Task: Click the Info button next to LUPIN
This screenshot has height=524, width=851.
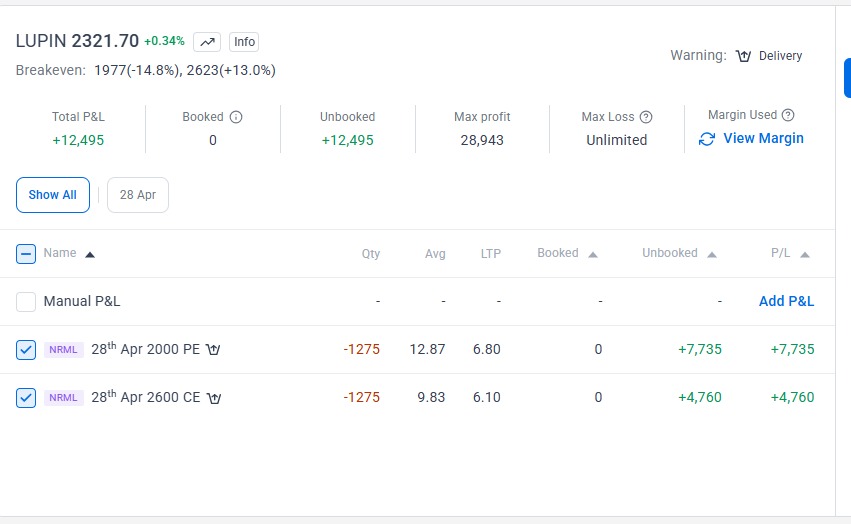Action: (x=244, y=42)
